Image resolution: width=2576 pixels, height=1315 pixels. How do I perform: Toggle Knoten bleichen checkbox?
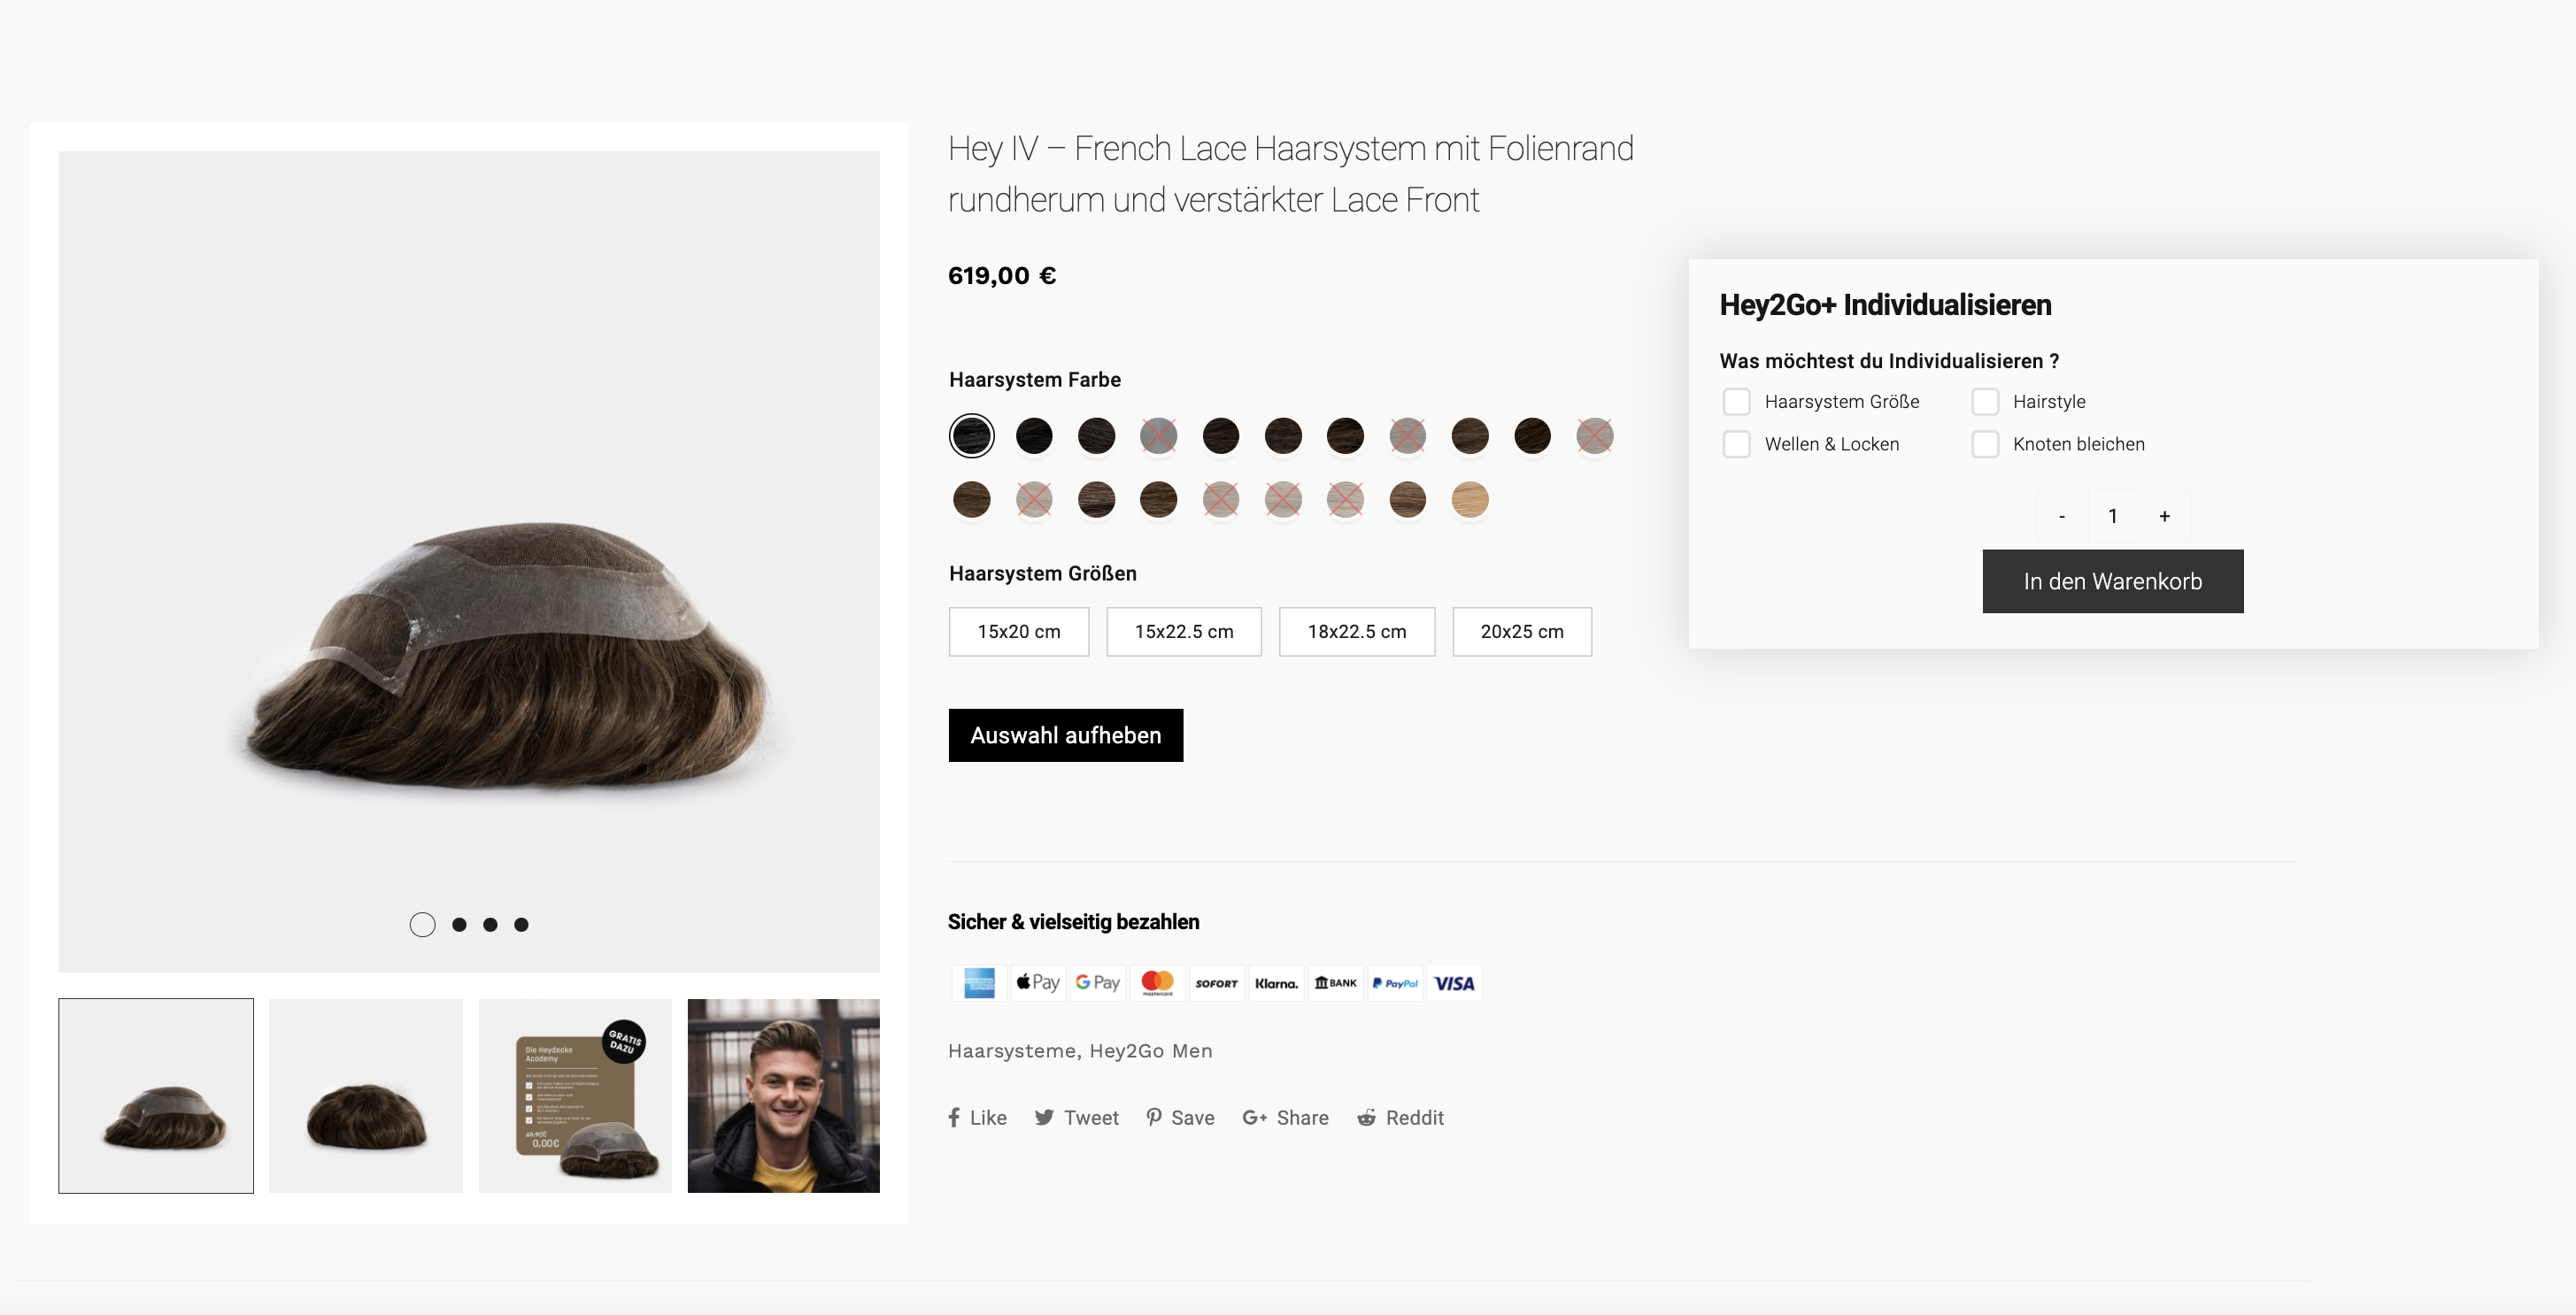(x=1985, y=444)
